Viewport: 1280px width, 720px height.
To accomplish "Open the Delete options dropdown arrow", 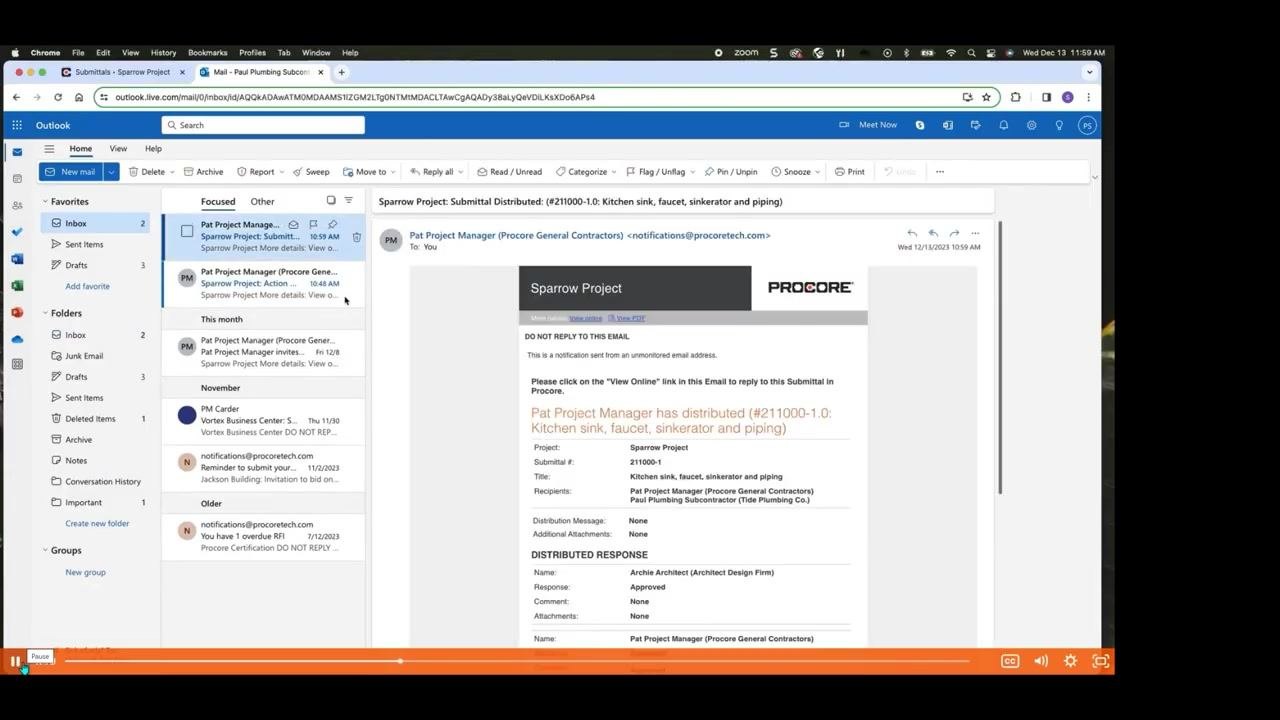I will (172, 172).
